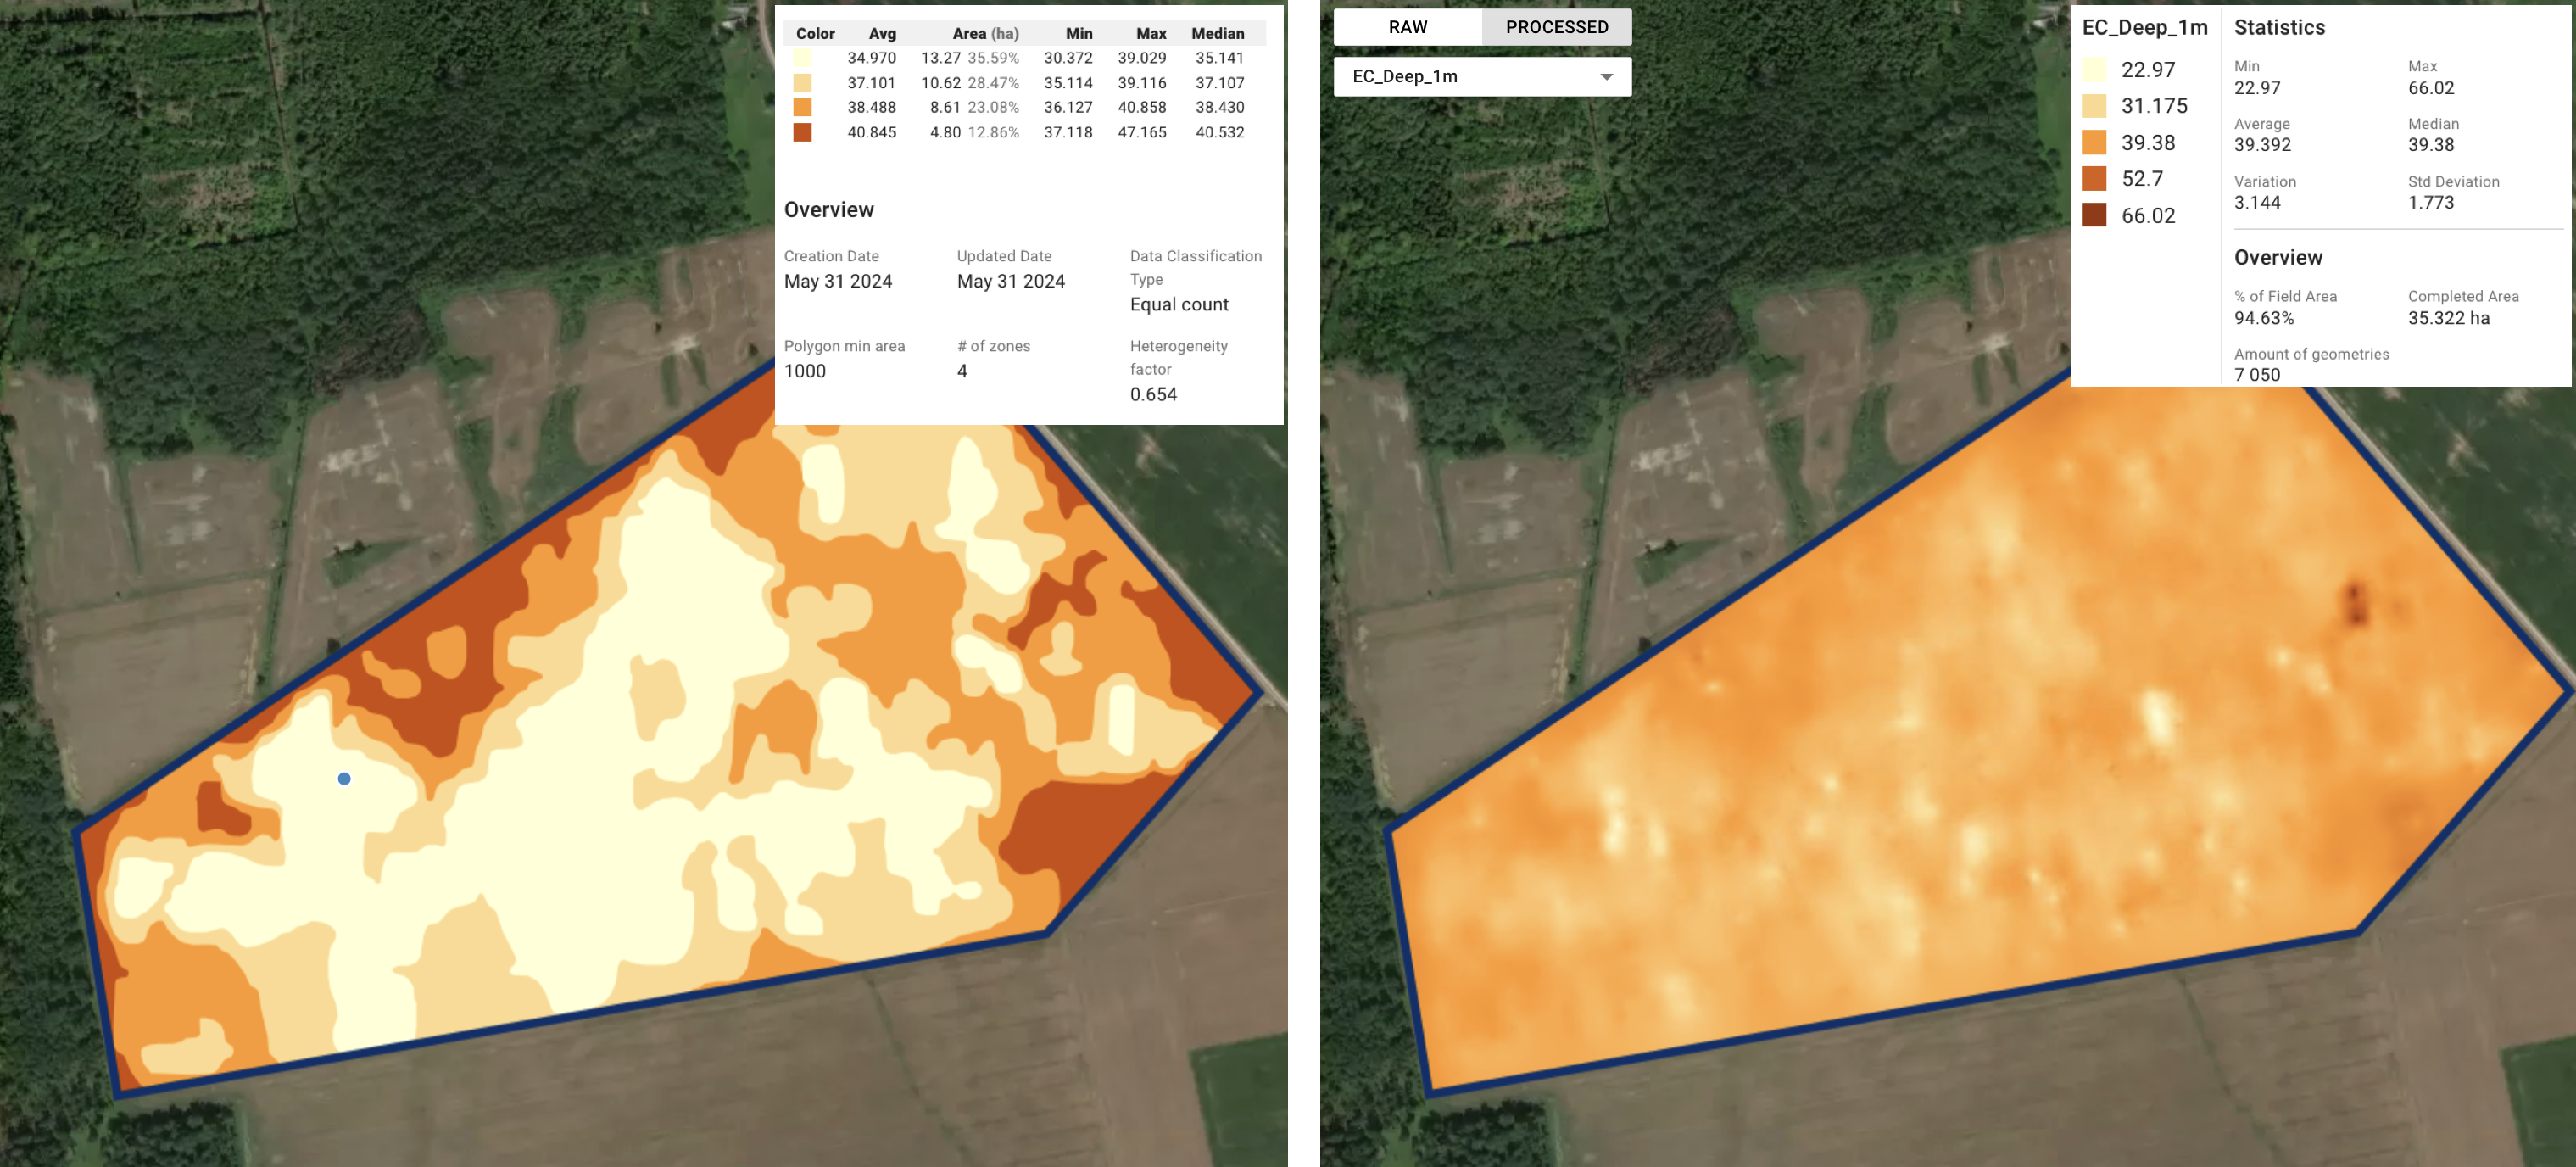Viewport: 2576px width, 1167px height.
Task: Switch to the PROCESSED tab
Action: [1556, 27]
